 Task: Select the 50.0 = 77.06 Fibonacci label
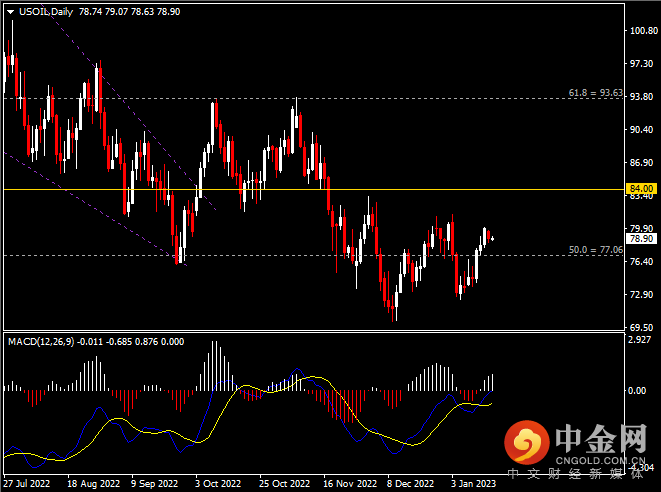pyautogui.click(x=595, y=249)
